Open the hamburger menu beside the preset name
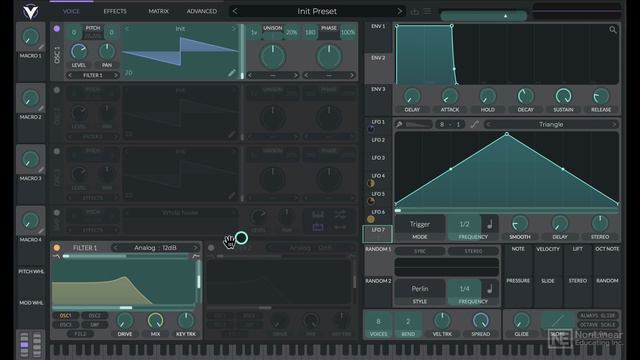The width and height of the screenshot is (640, 360). 427,11
